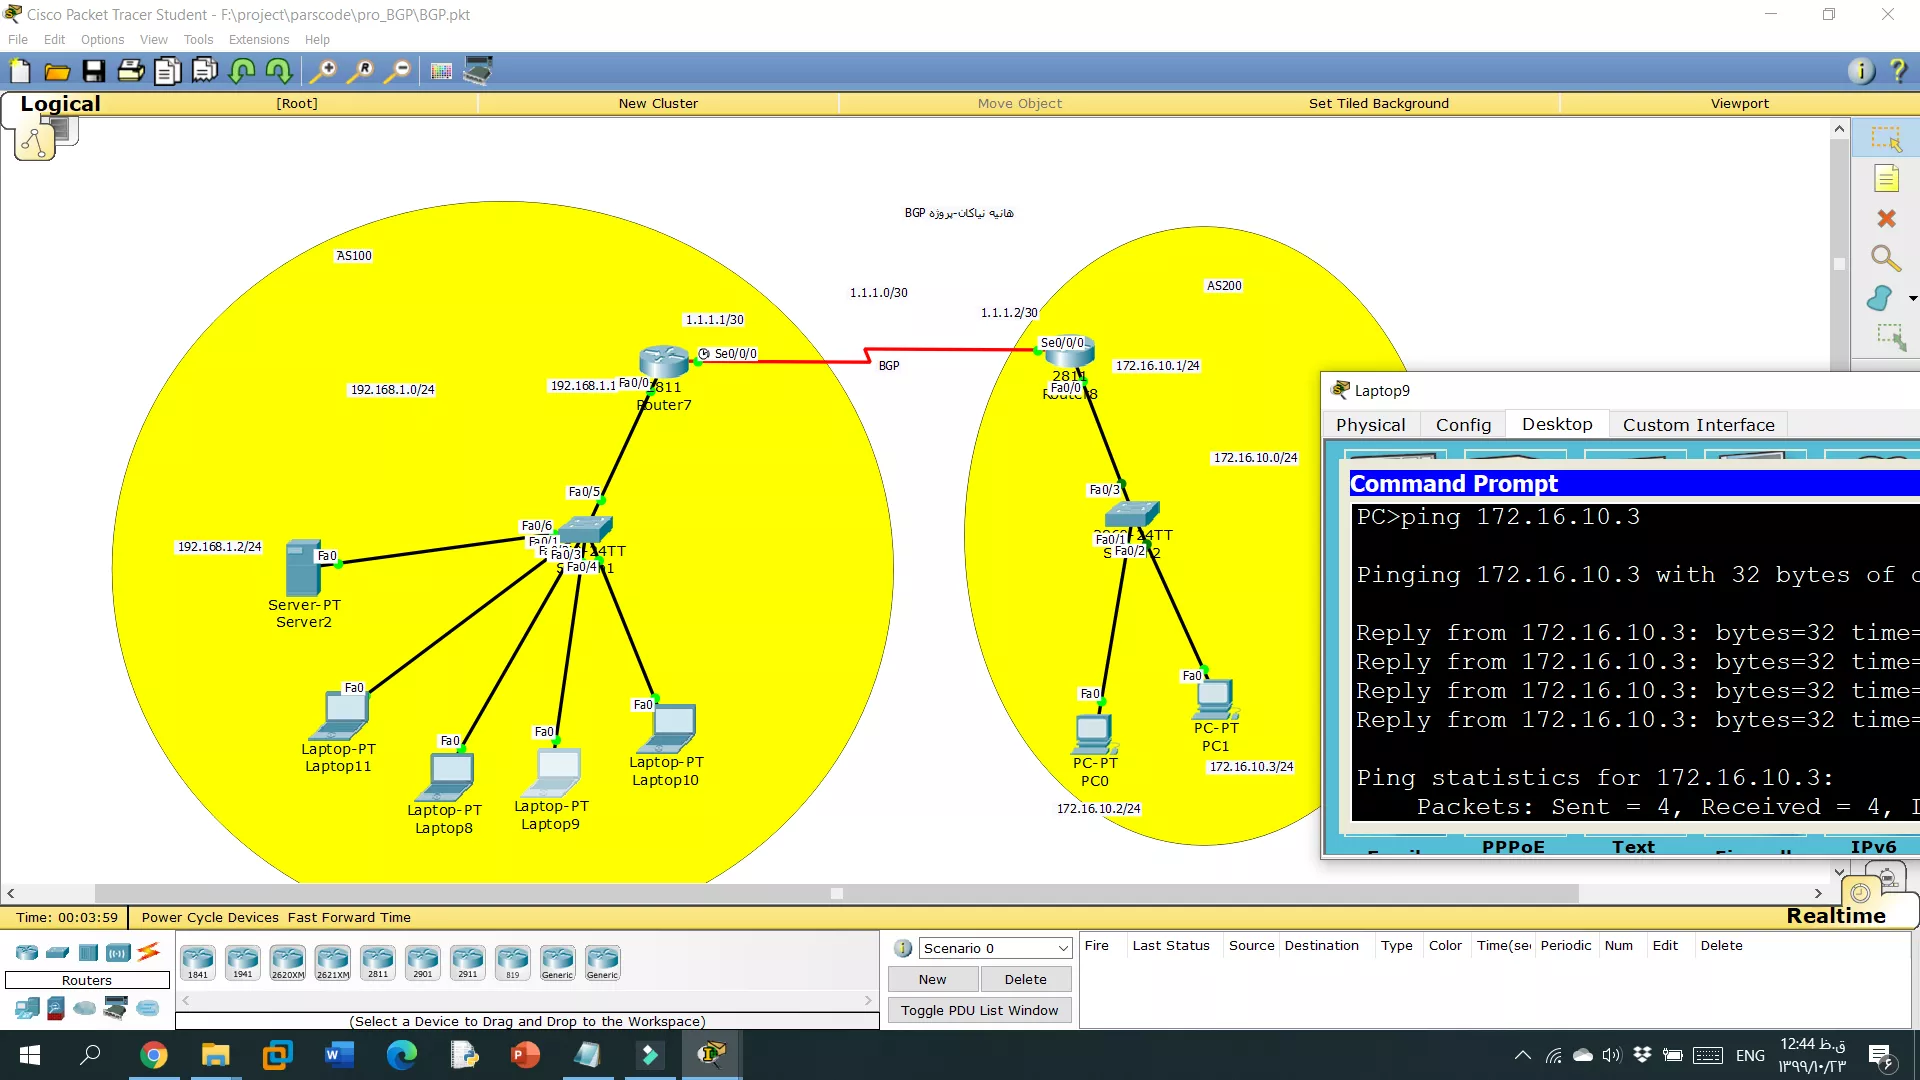Open the Tools menu

point(198,40)
